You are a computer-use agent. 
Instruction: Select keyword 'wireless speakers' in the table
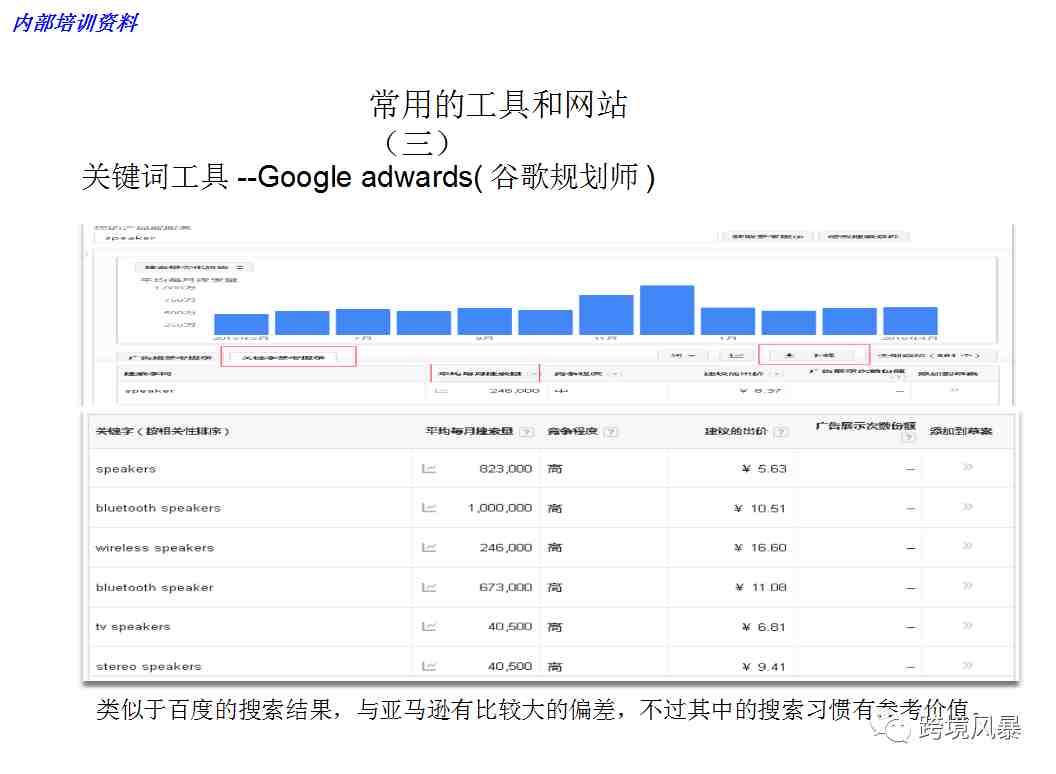coord(155,548)
